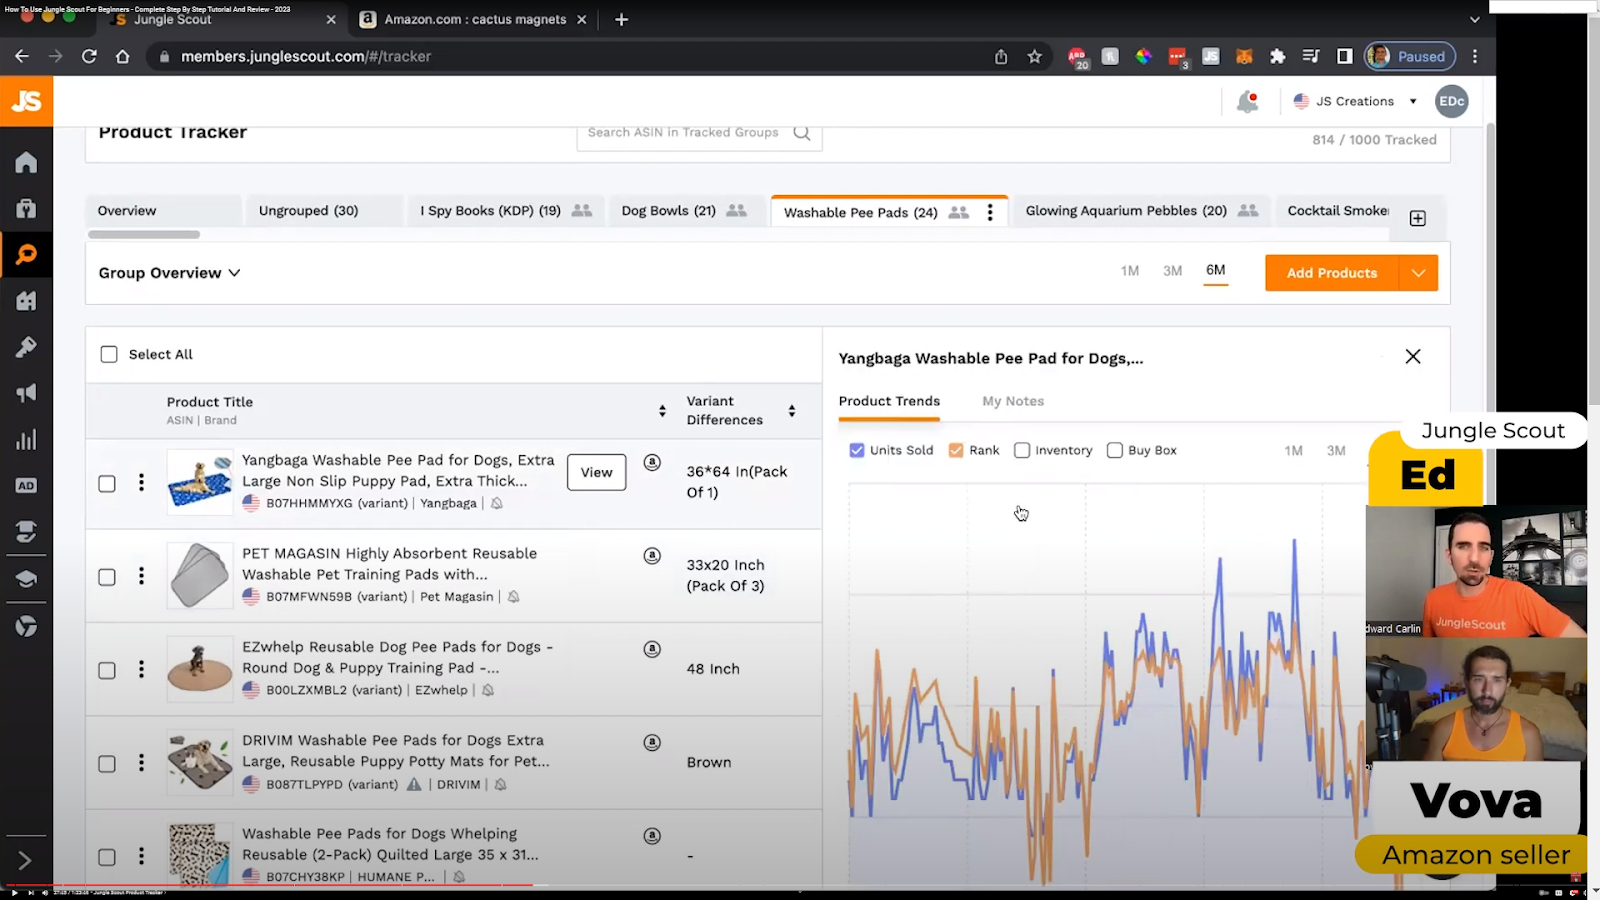The height and width of the screenshot is (900, 1600).
Task: Open the Add Products dropdown arrow
Action: coord(1418,273)
